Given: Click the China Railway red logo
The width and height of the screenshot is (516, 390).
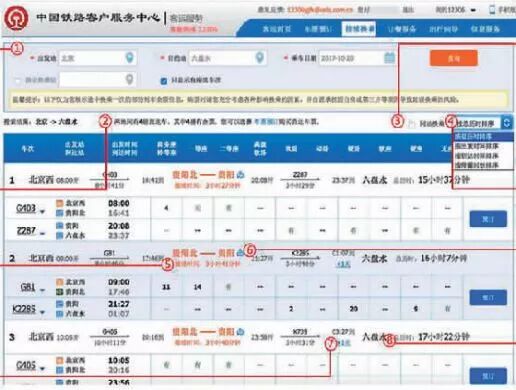Looking at the screenshot, I should [x=15, y=18].
